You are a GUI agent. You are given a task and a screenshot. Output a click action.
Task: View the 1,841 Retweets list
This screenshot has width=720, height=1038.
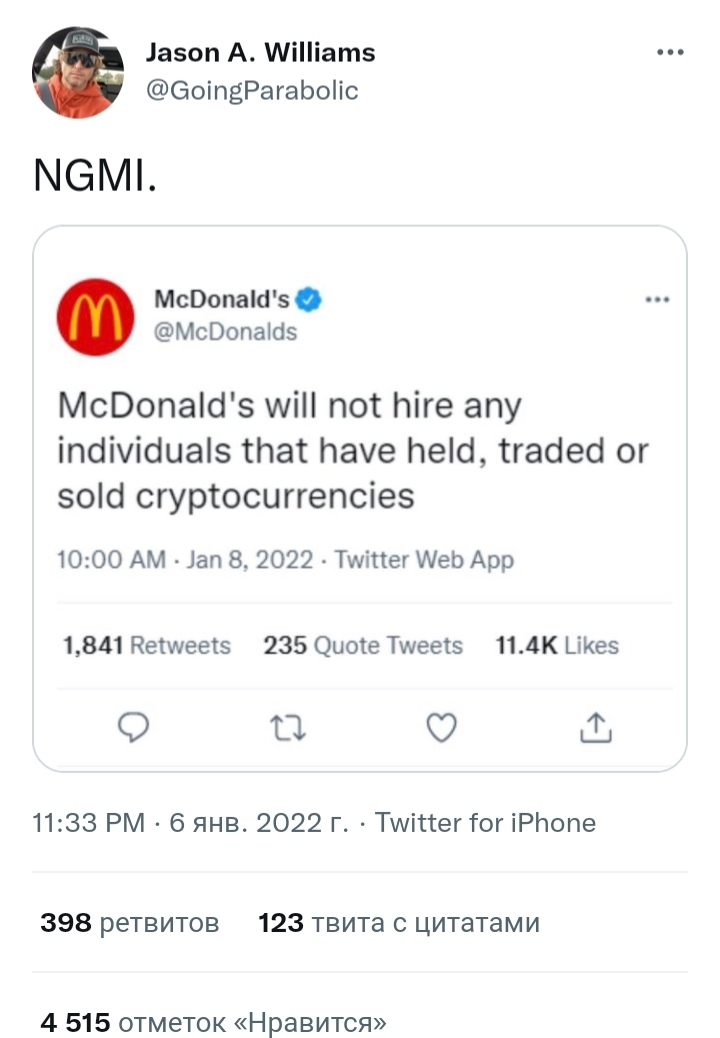[x=146, y=646]
